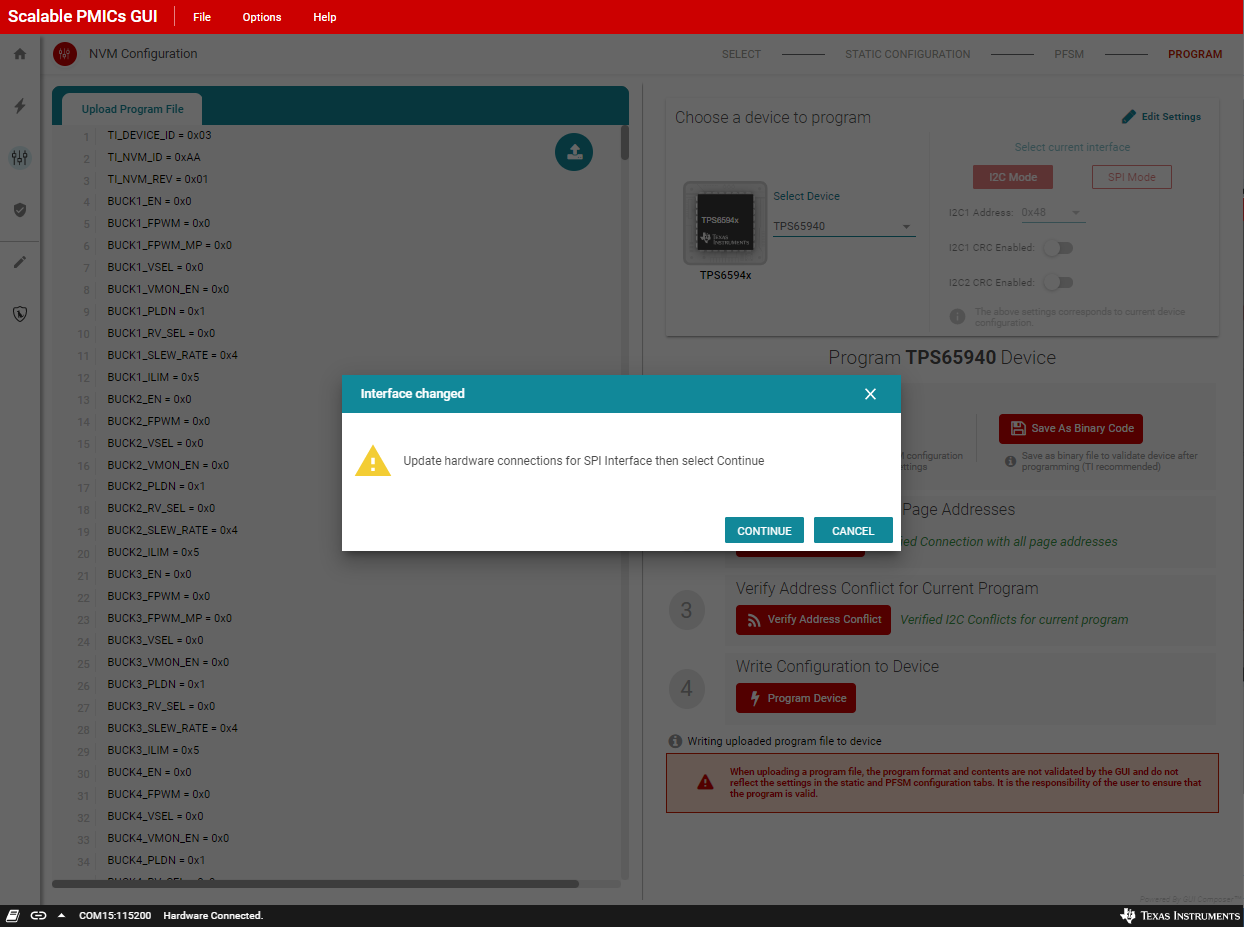
Task: Open the lightning bolt sidebar icon
Action: click(x=20, y=106)
